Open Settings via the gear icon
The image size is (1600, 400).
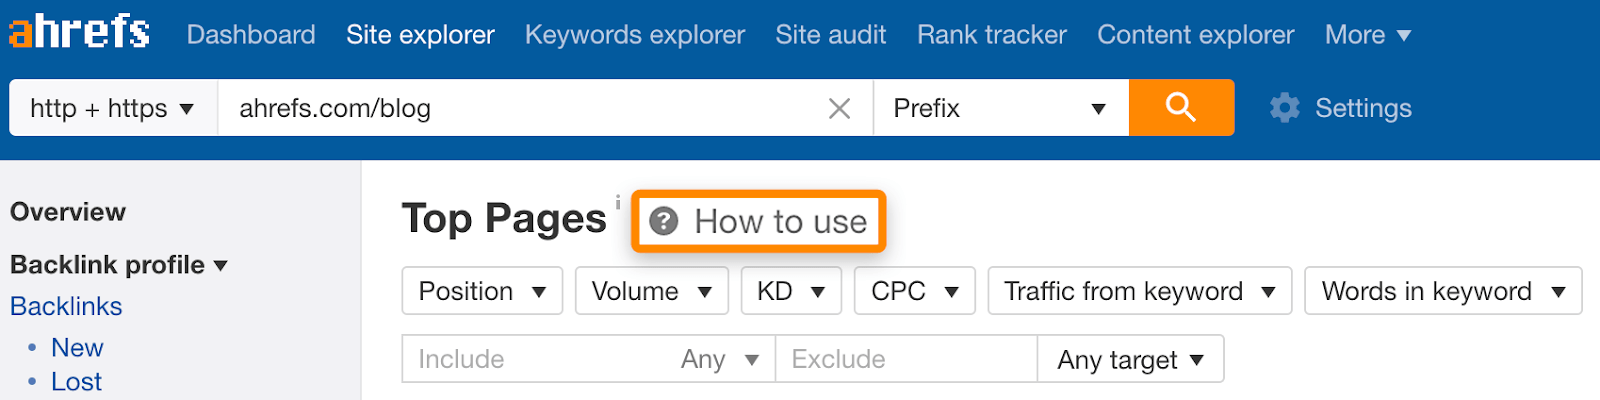click(x=1285, y=108)
